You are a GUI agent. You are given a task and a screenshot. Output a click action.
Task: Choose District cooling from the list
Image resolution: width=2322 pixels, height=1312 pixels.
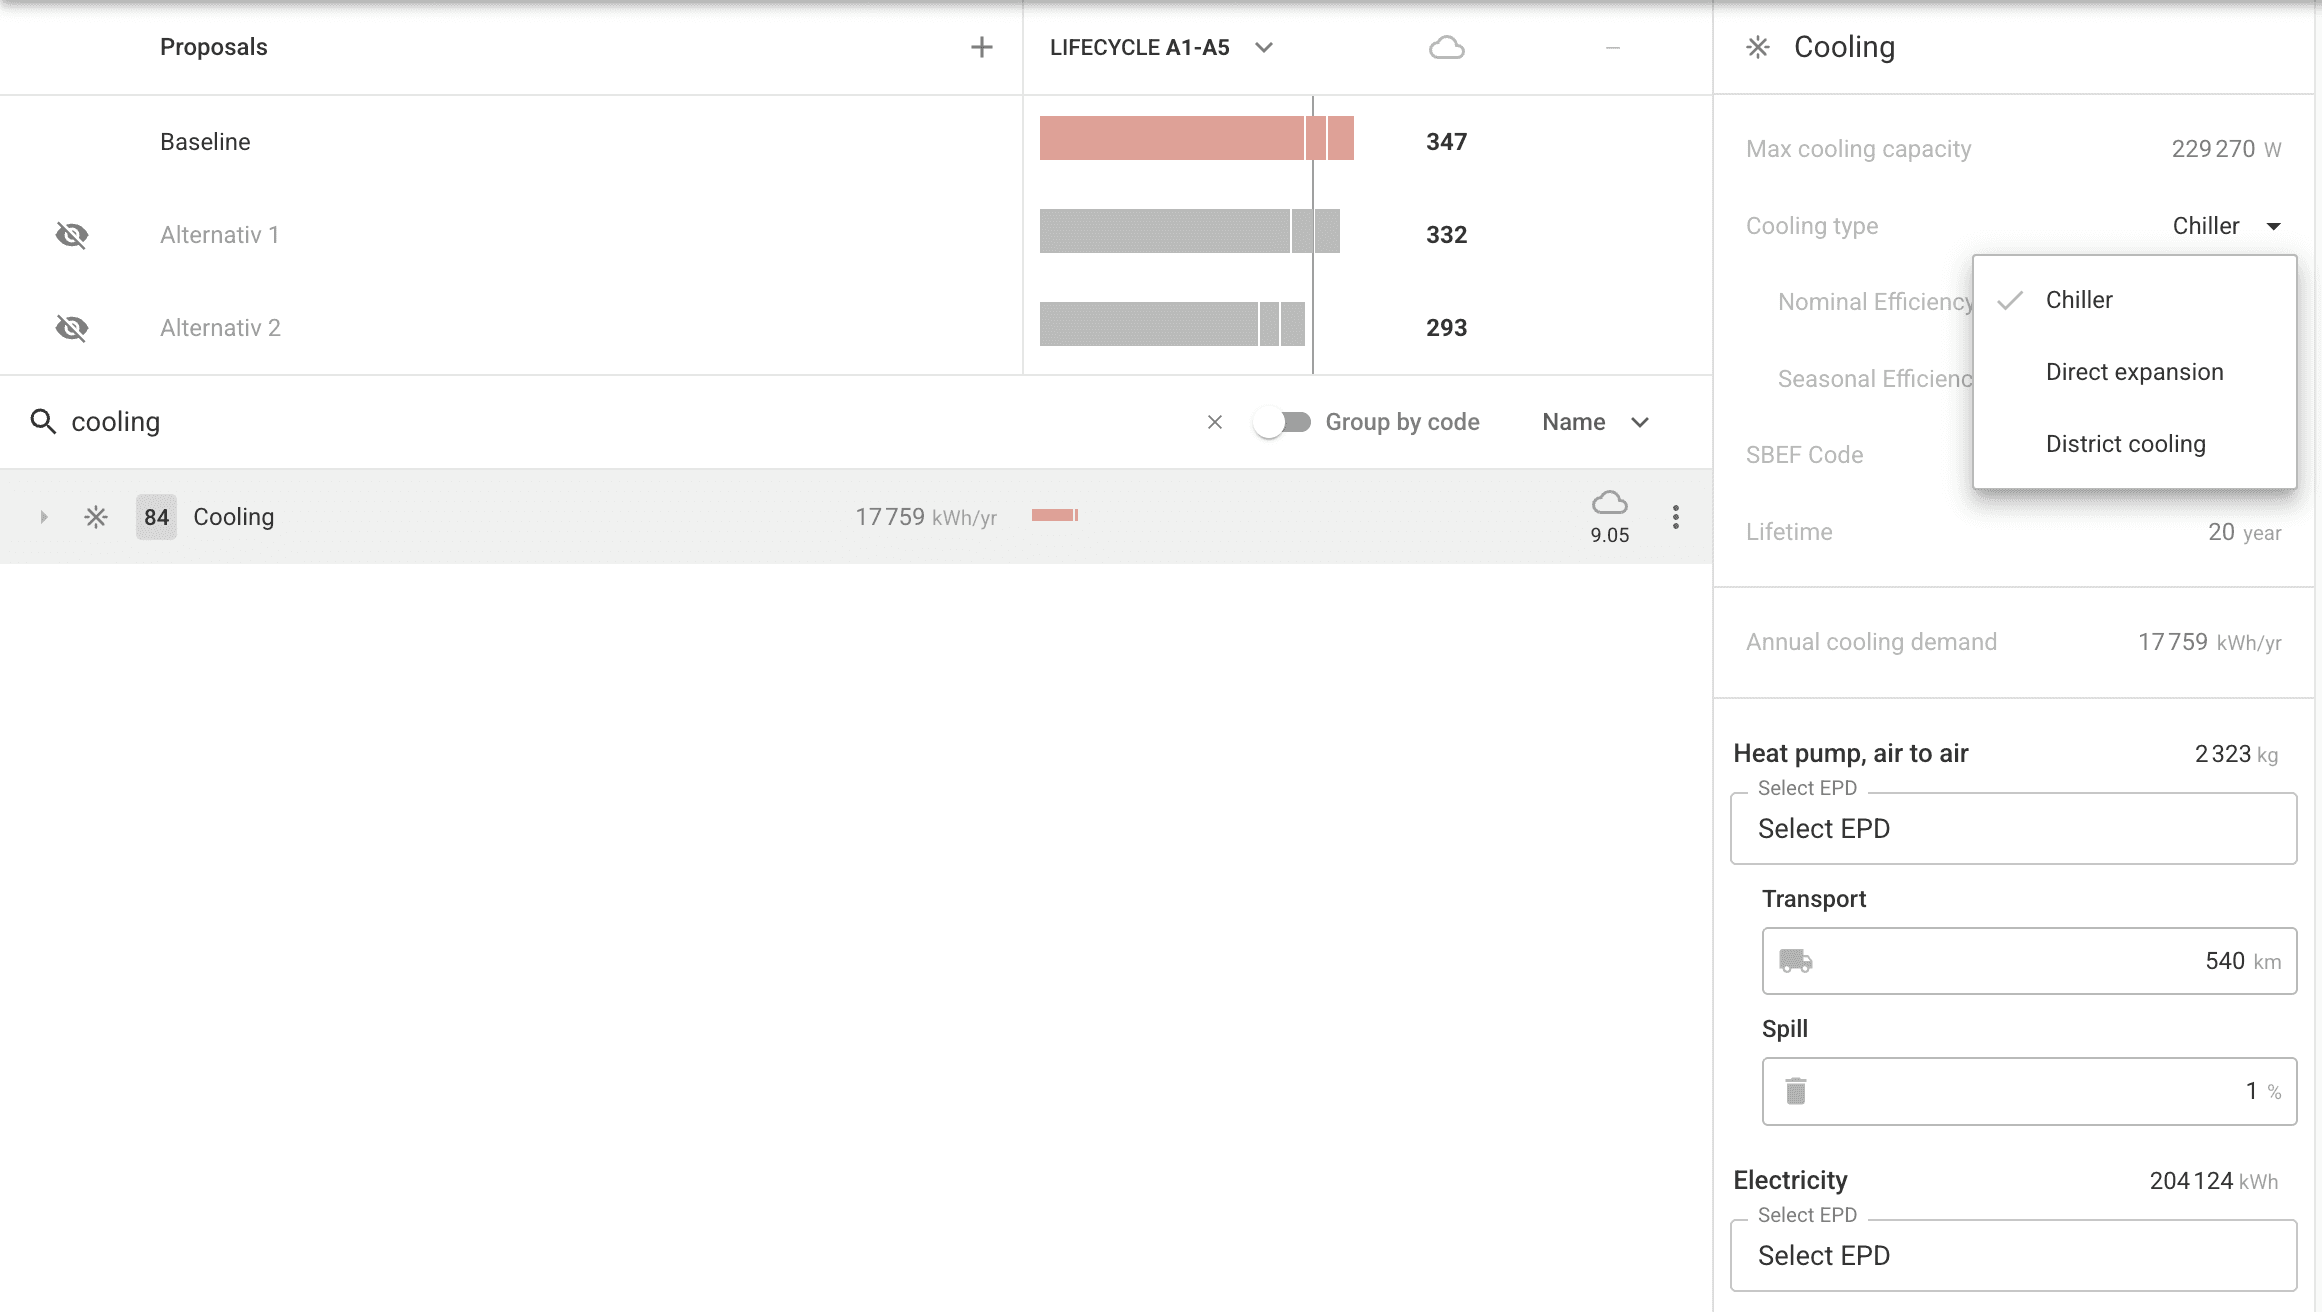coord(2125,444)
